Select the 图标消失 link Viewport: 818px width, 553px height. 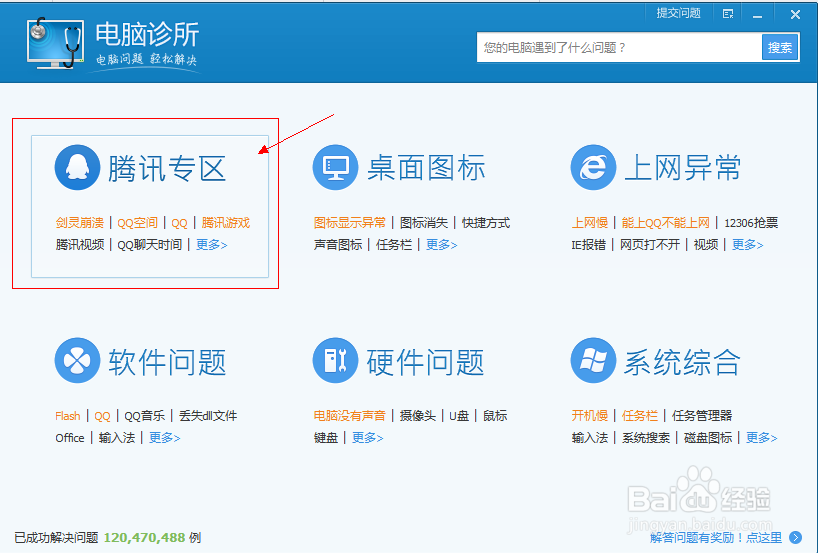point(424,223)
